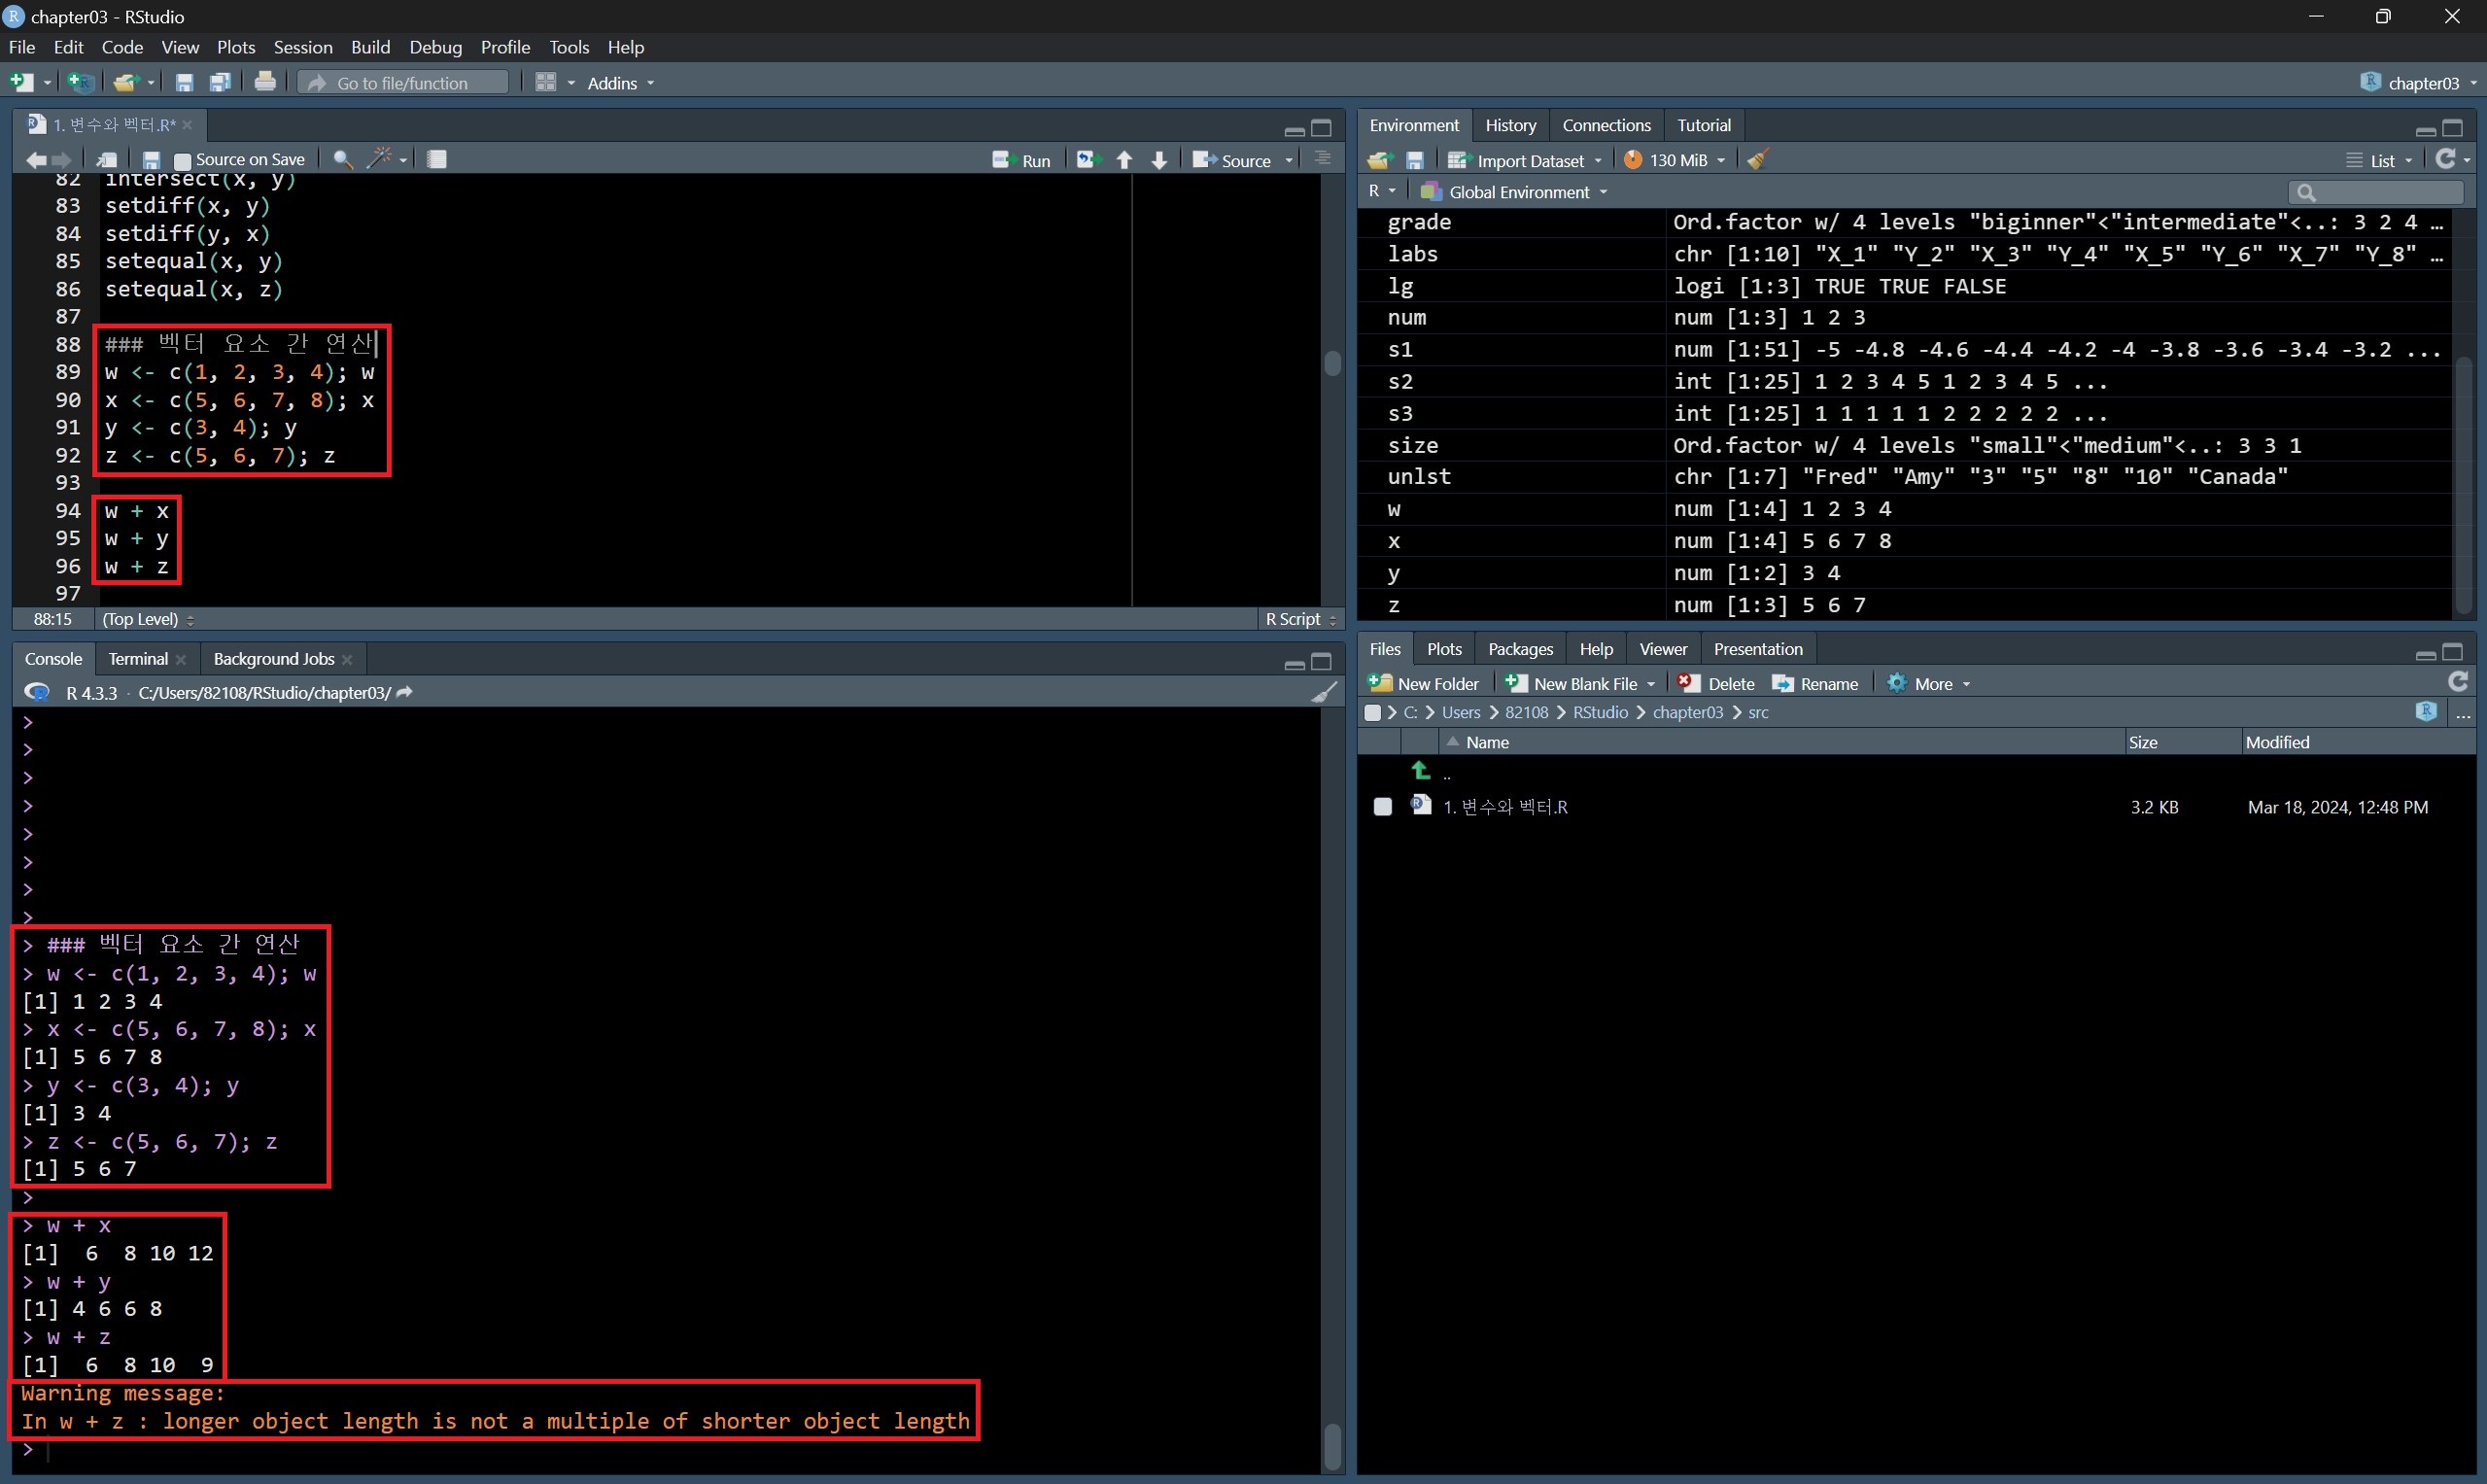Click the environment search input field
Image resolution: width=2487 pixels, height=1484 pixels.
point(2385,192)
